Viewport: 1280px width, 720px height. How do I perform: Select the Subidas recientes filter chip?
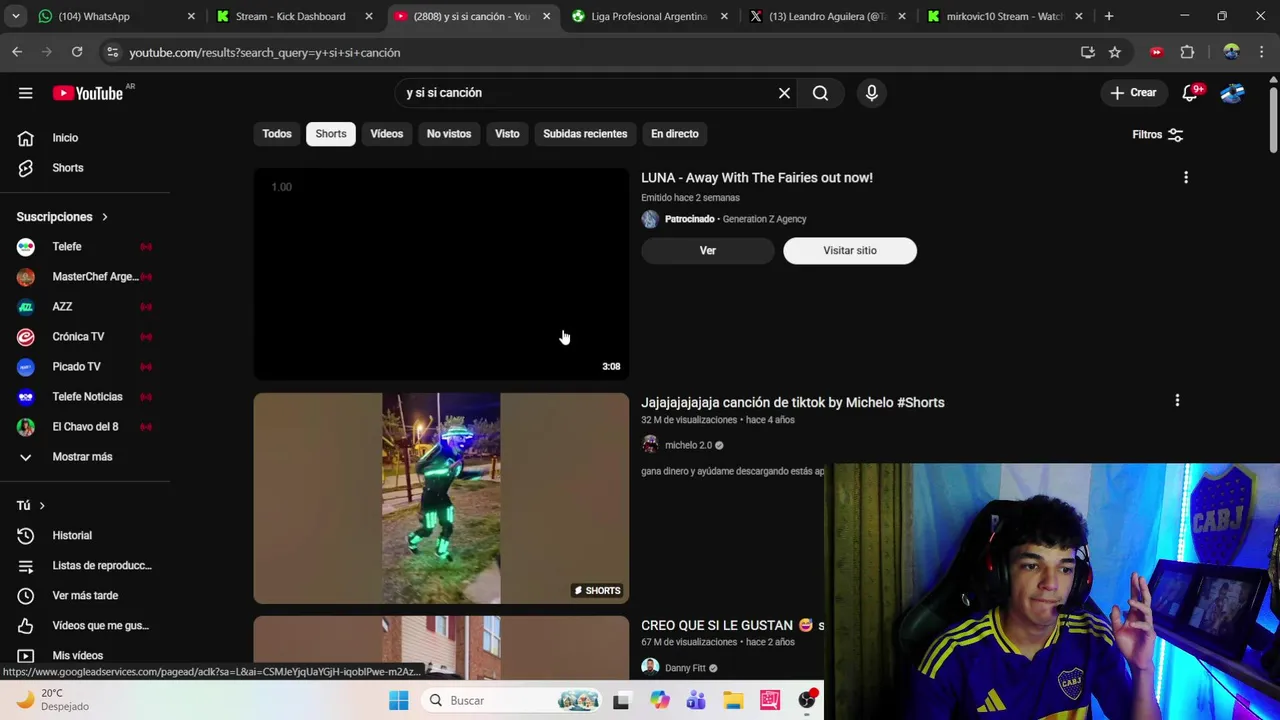coord(585,134)
